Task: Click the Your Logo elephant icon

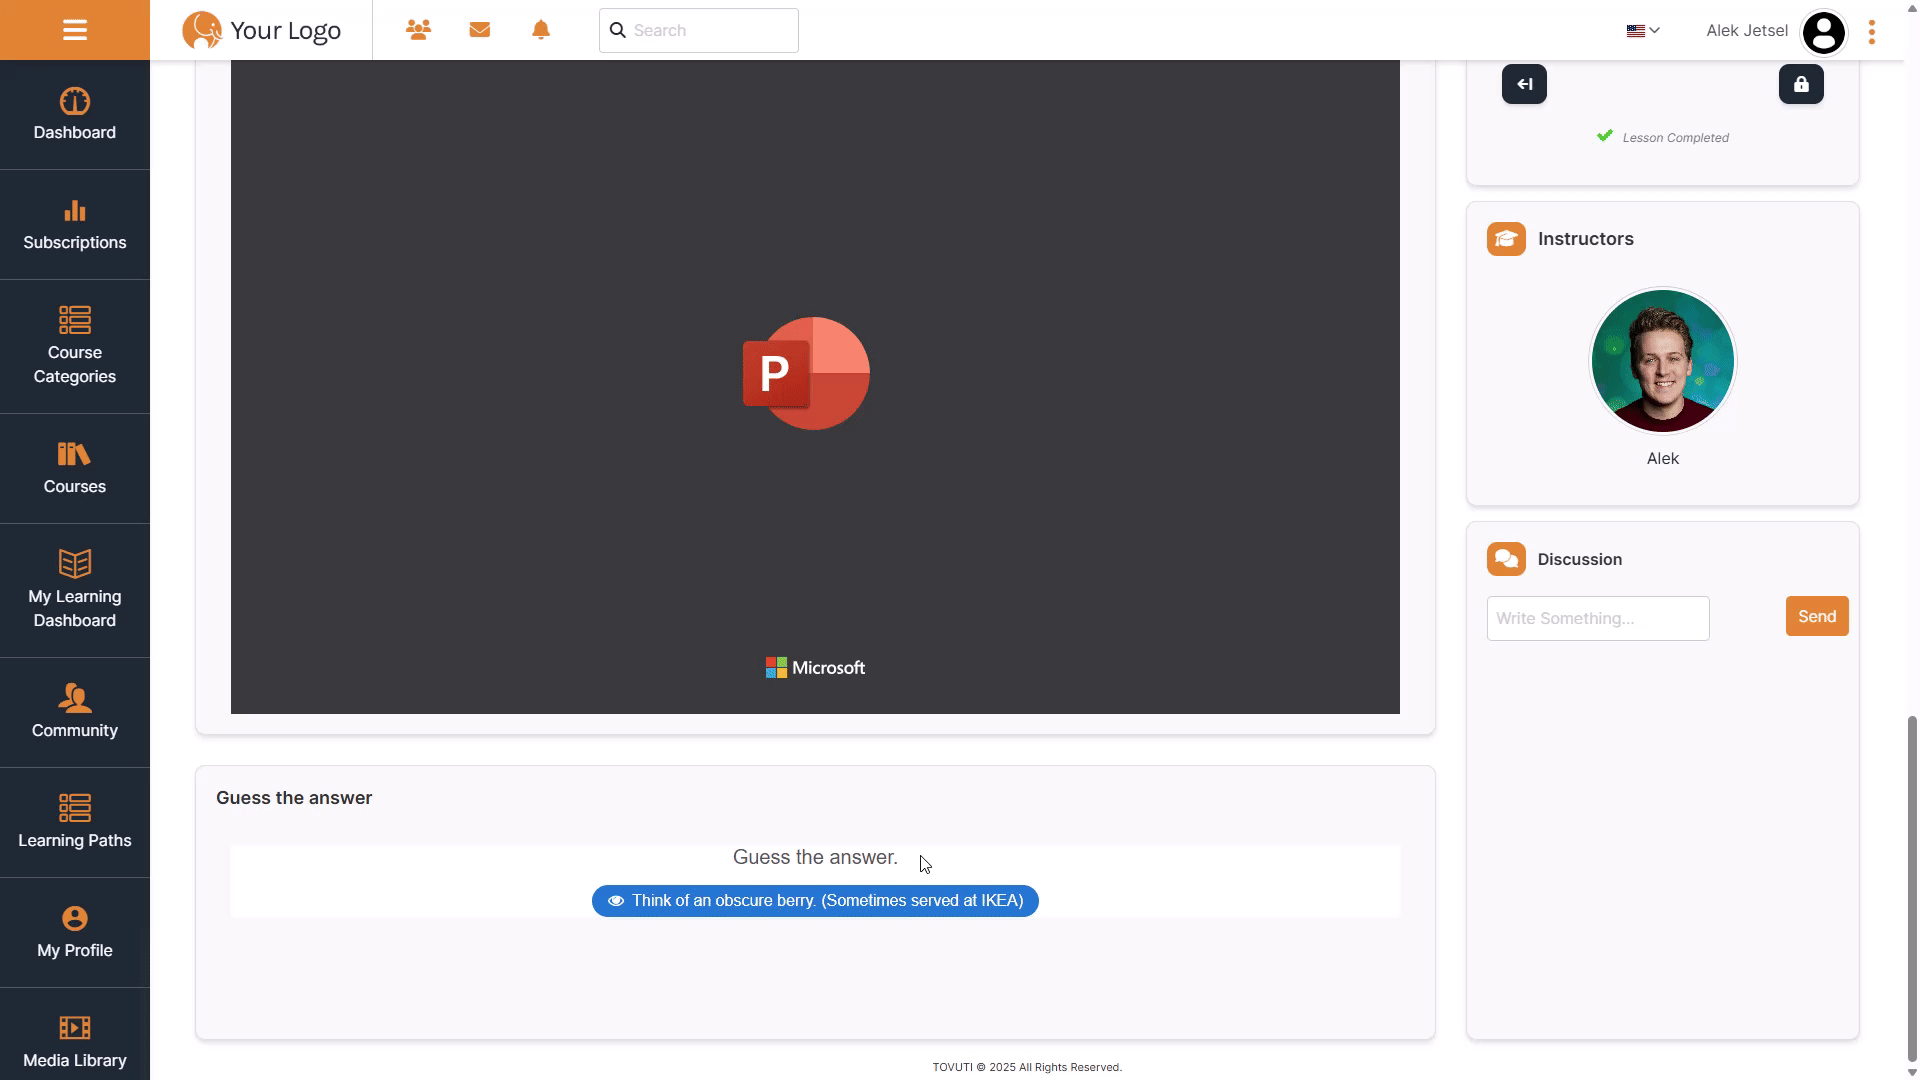Action: click(x=202, y=31)
